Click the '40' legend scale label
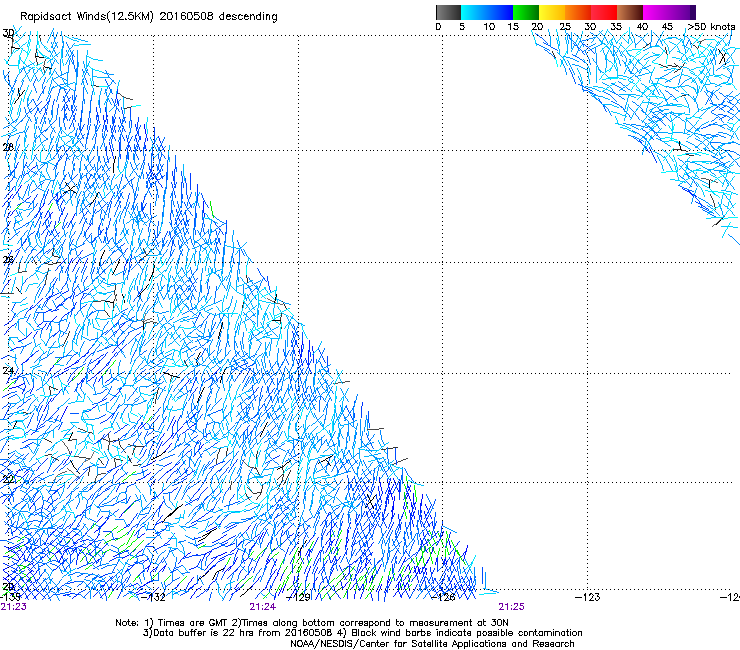740x650 pixels. [642, 27]
